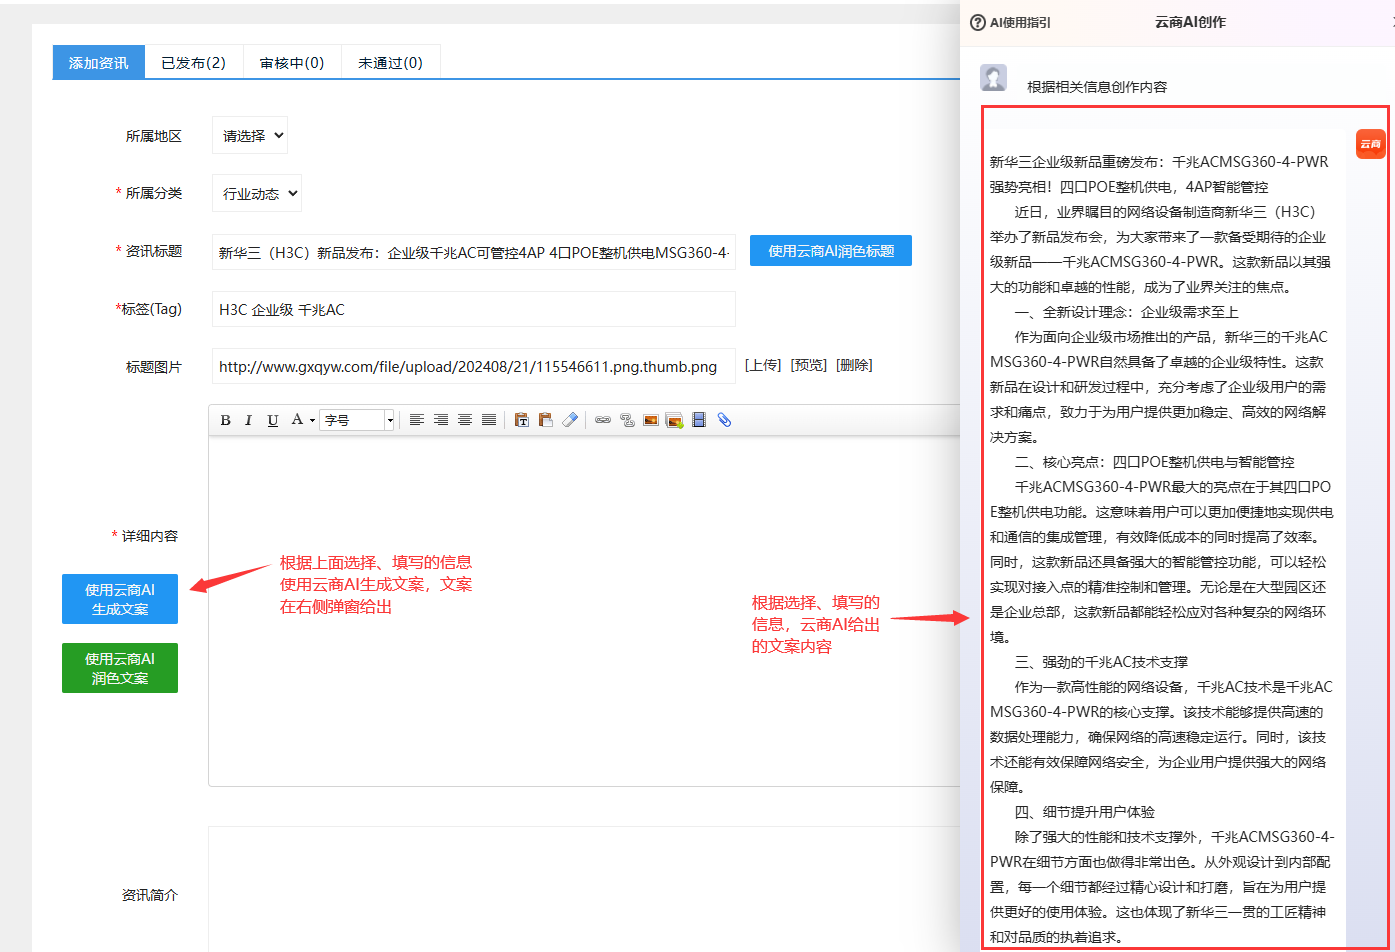Open the font color A menu
Image resolution: width=1395 pixels, height=952 pixels.
301,420
